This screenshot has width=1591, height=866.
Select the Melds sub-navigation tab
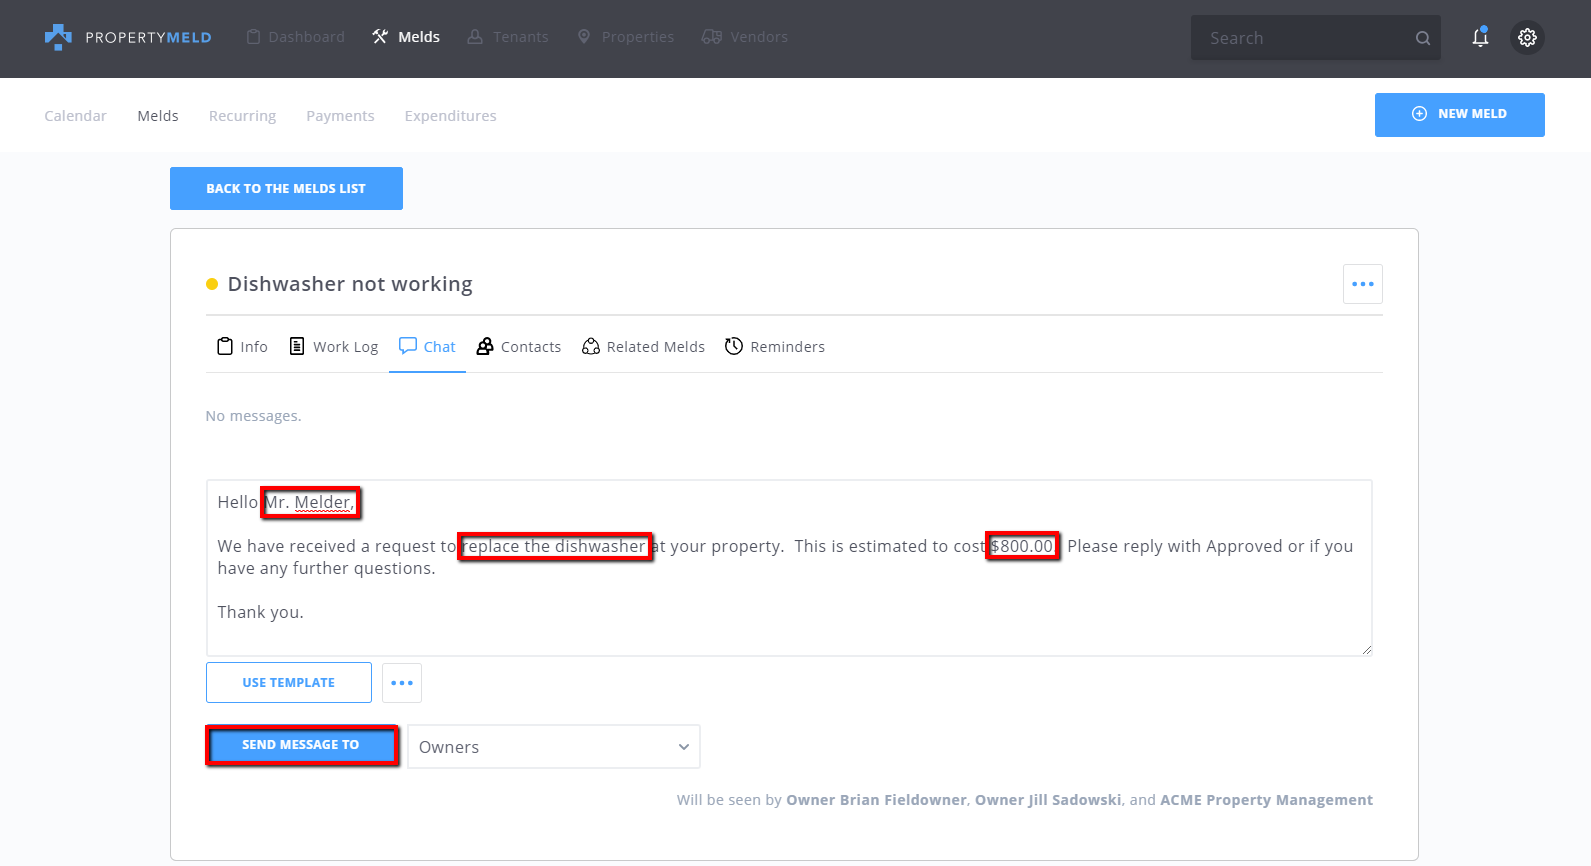(158, 116)
